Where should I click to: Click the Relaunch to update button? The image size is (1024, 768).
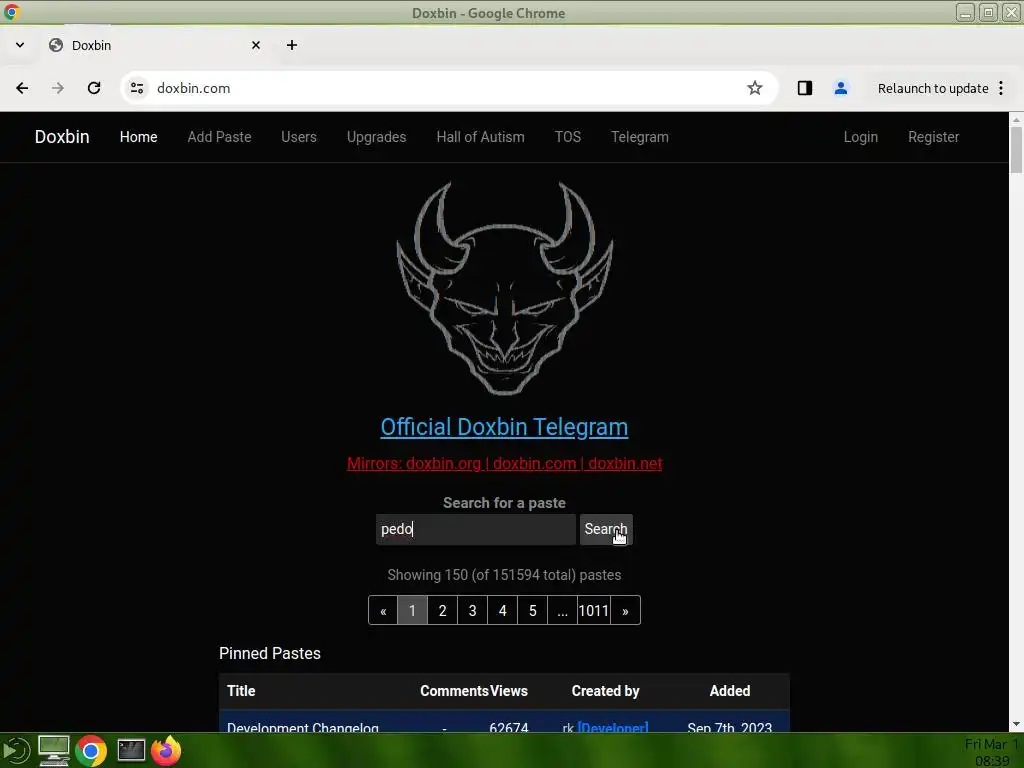(x=933, y=88)
